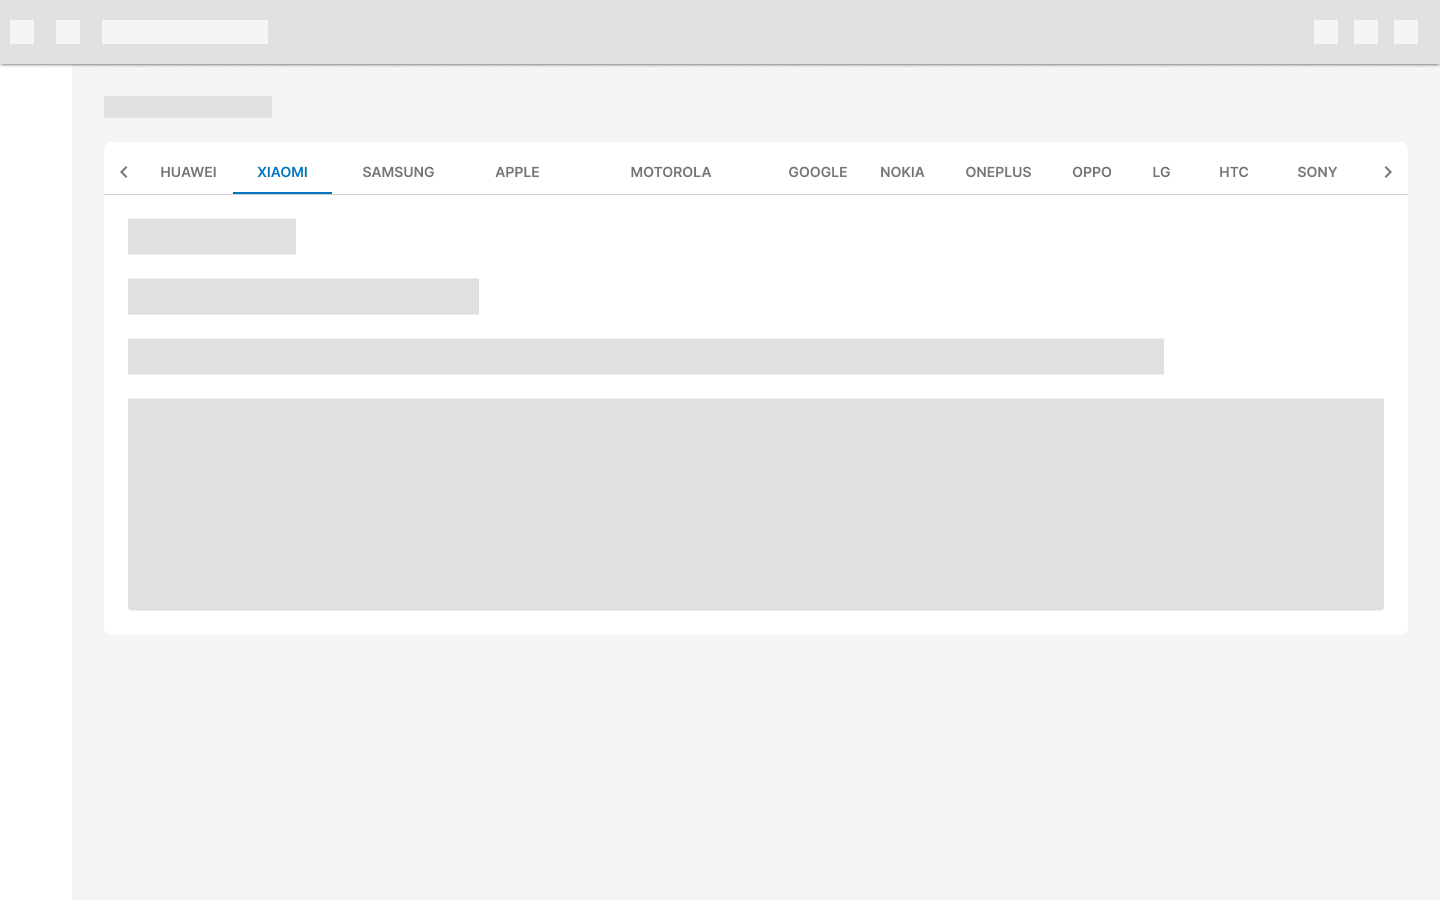This screenshot has height=900, width=1440.
Task: Open the OPPO tab
Action: [x=1092, y=172]
